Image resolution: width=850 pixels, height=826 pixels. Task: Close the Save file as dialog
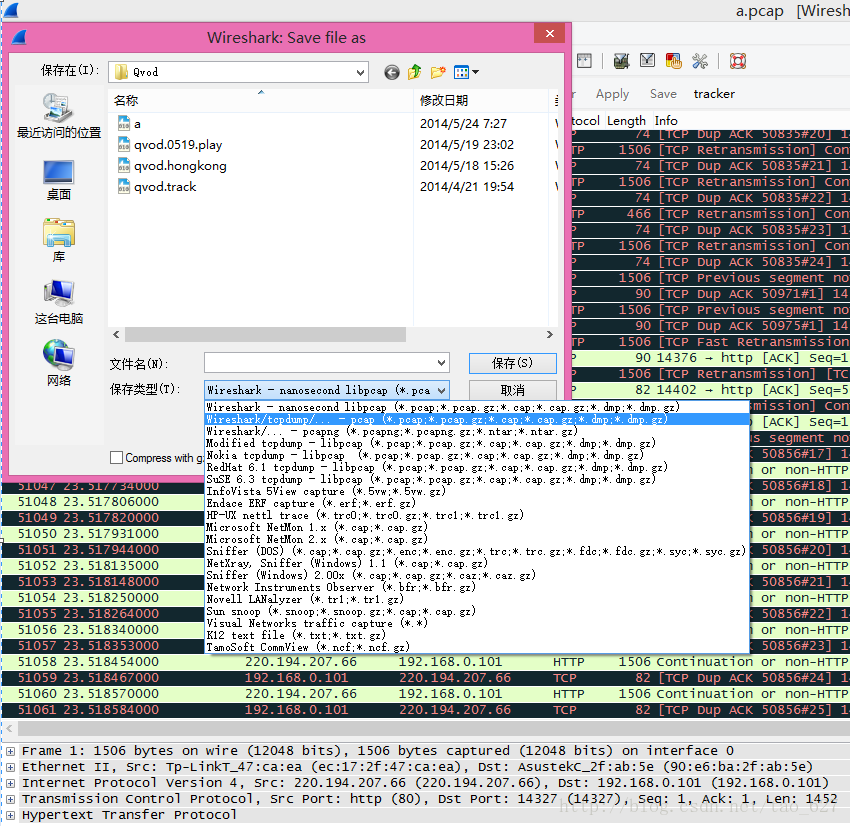(550, 34)
